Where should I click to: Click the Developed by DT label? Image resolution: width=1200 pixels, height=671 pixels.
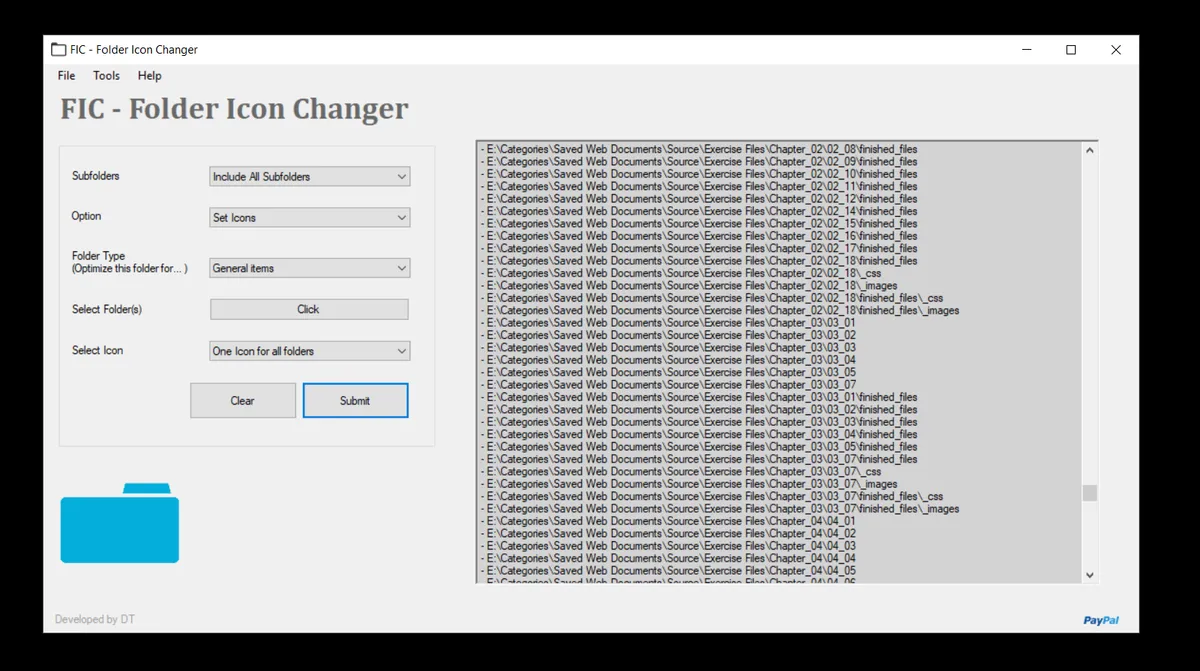(x=94, y=619)
